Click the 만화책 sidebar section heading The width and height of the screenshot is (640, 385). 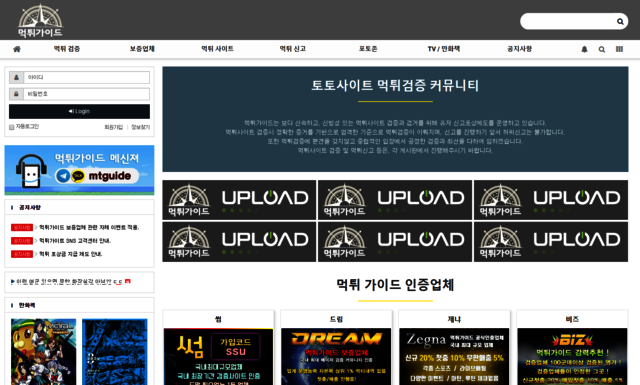[x=27, y=305]
